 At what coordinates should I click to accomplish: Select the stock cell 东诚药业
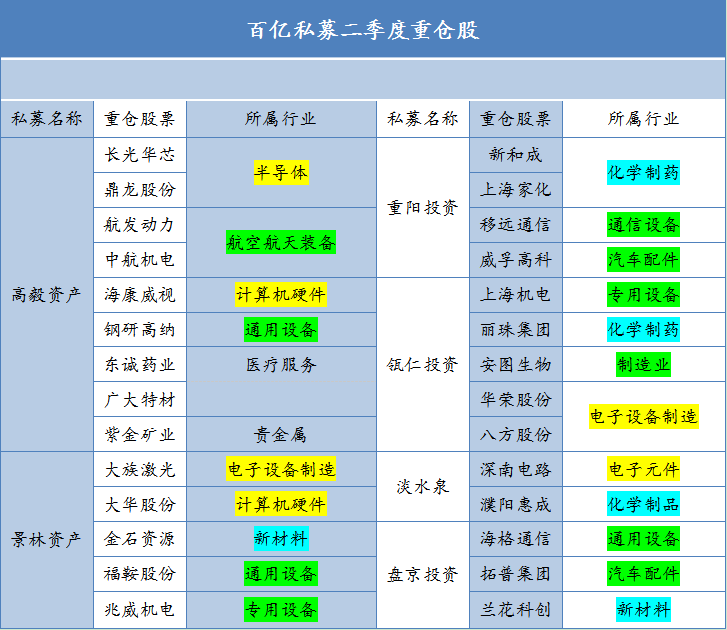140,364
